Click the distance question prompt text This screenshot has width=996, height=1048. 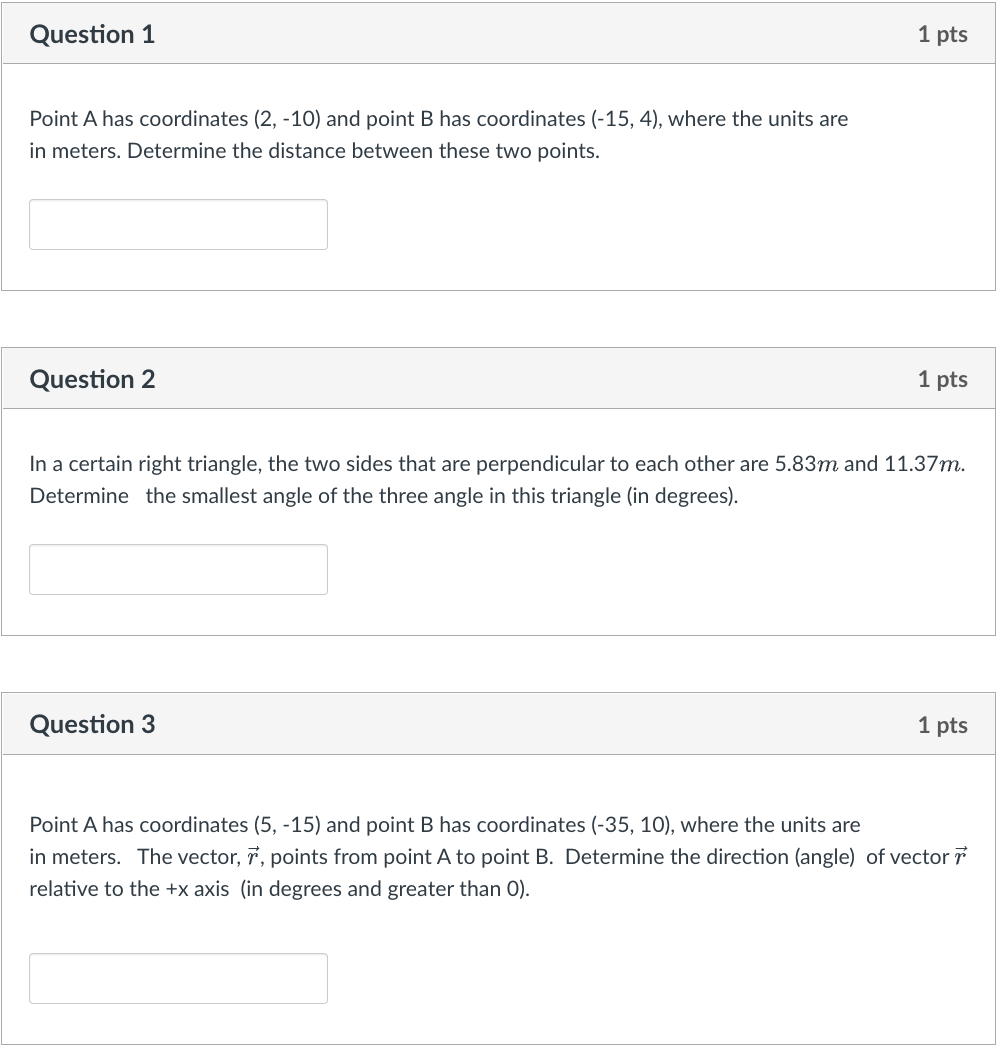point(438,134)
